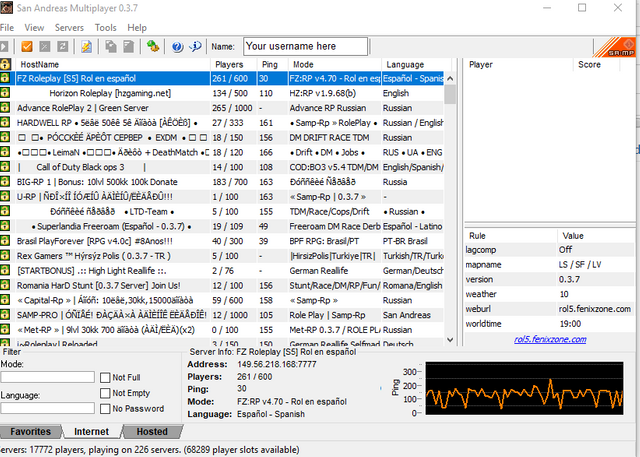Click lock icon beside Romania HarD Stunt row

pos(5,285)
